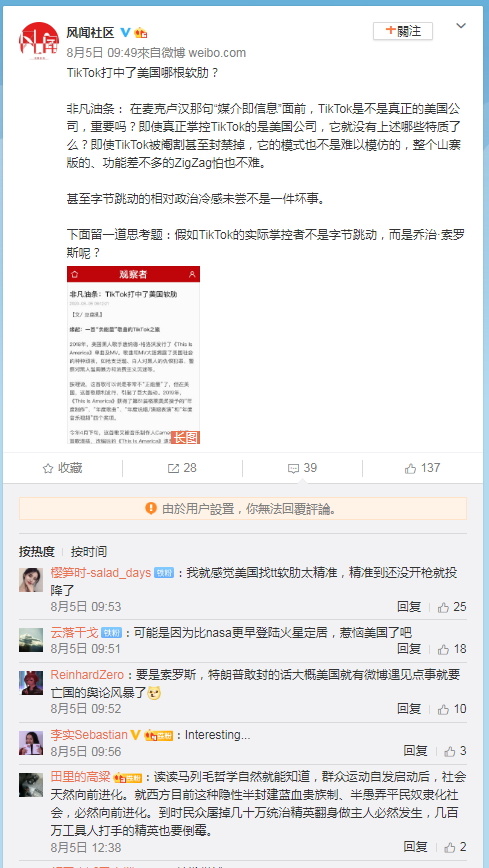The width and height of the screenshot is (489, 868).
Task: Click 田里的高粱 commenter avatar
Action: [x=31, y=785]
